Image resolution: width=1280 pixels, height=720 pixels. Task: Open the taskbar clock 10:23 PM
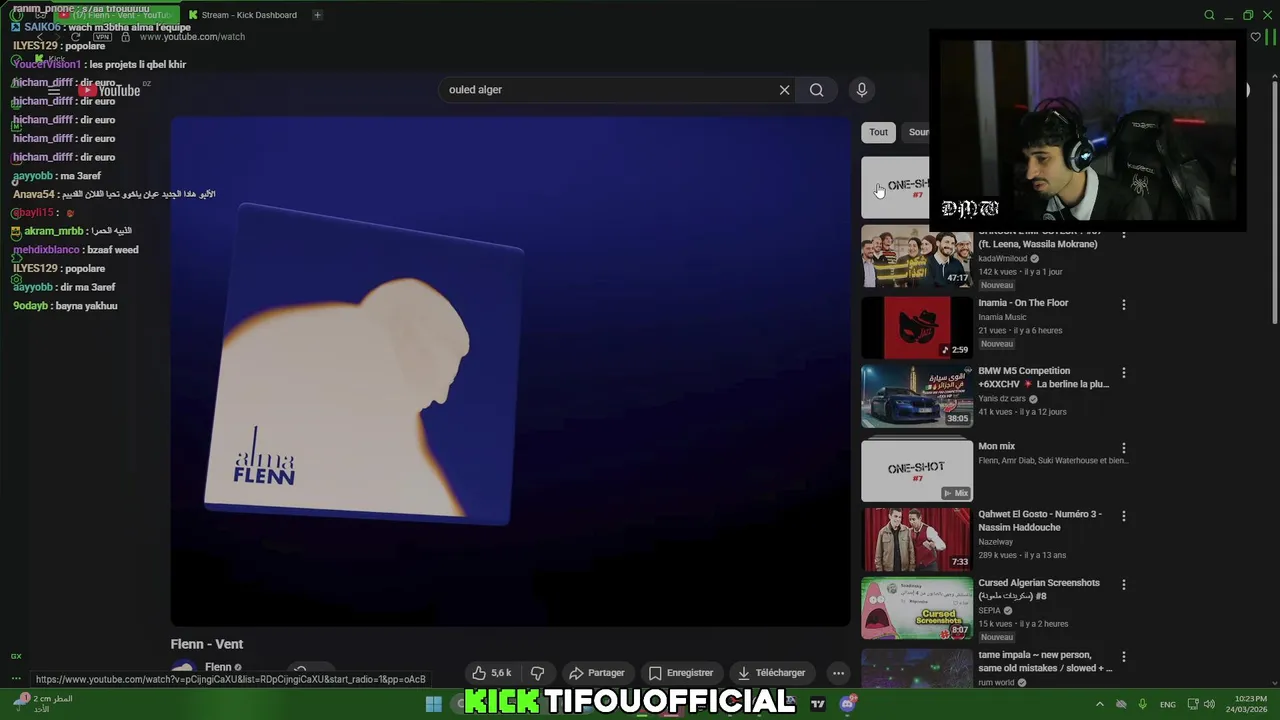click(x=1249, y=704)
